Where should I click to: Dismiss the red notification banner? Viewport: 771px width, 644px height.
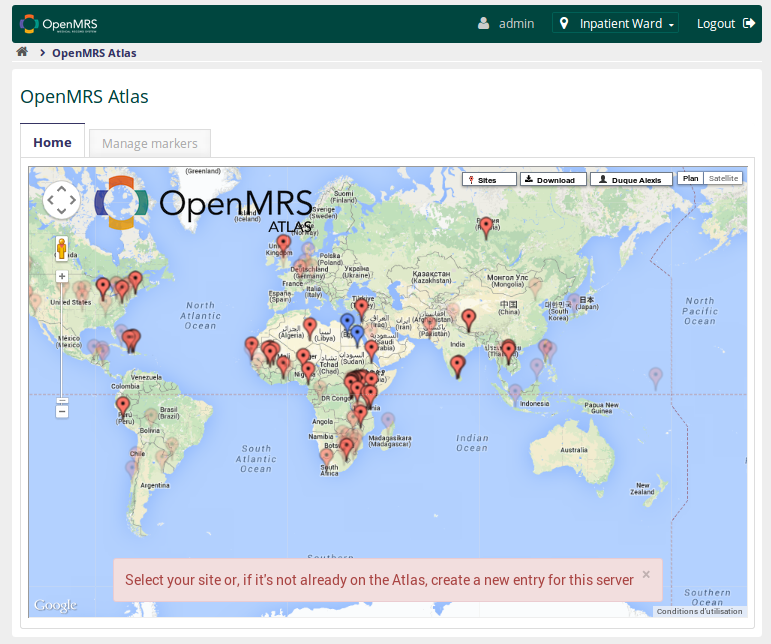tap(646, 574)
